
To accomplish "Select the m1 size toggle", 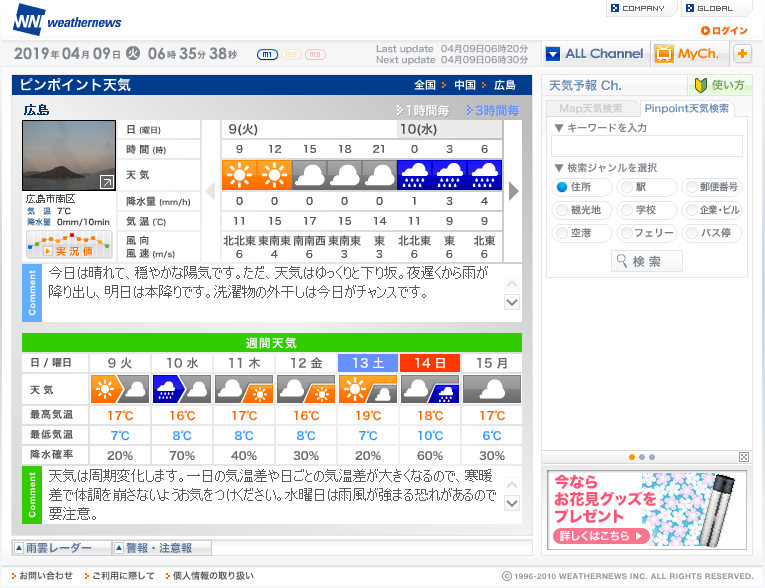I will pyautogui.click(x=267, y=55).
